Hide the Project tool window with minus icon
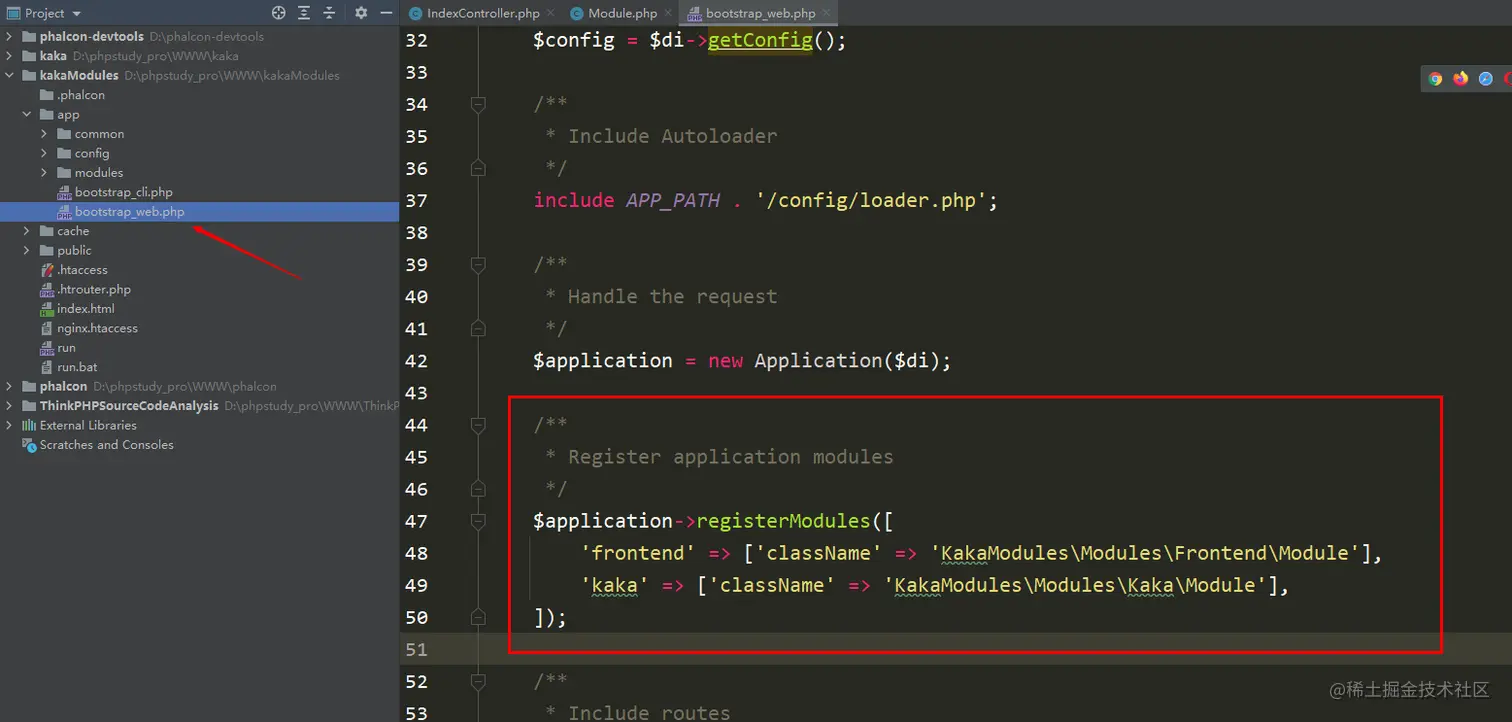The image size is (1512, 722). click(x=386, y=13)
